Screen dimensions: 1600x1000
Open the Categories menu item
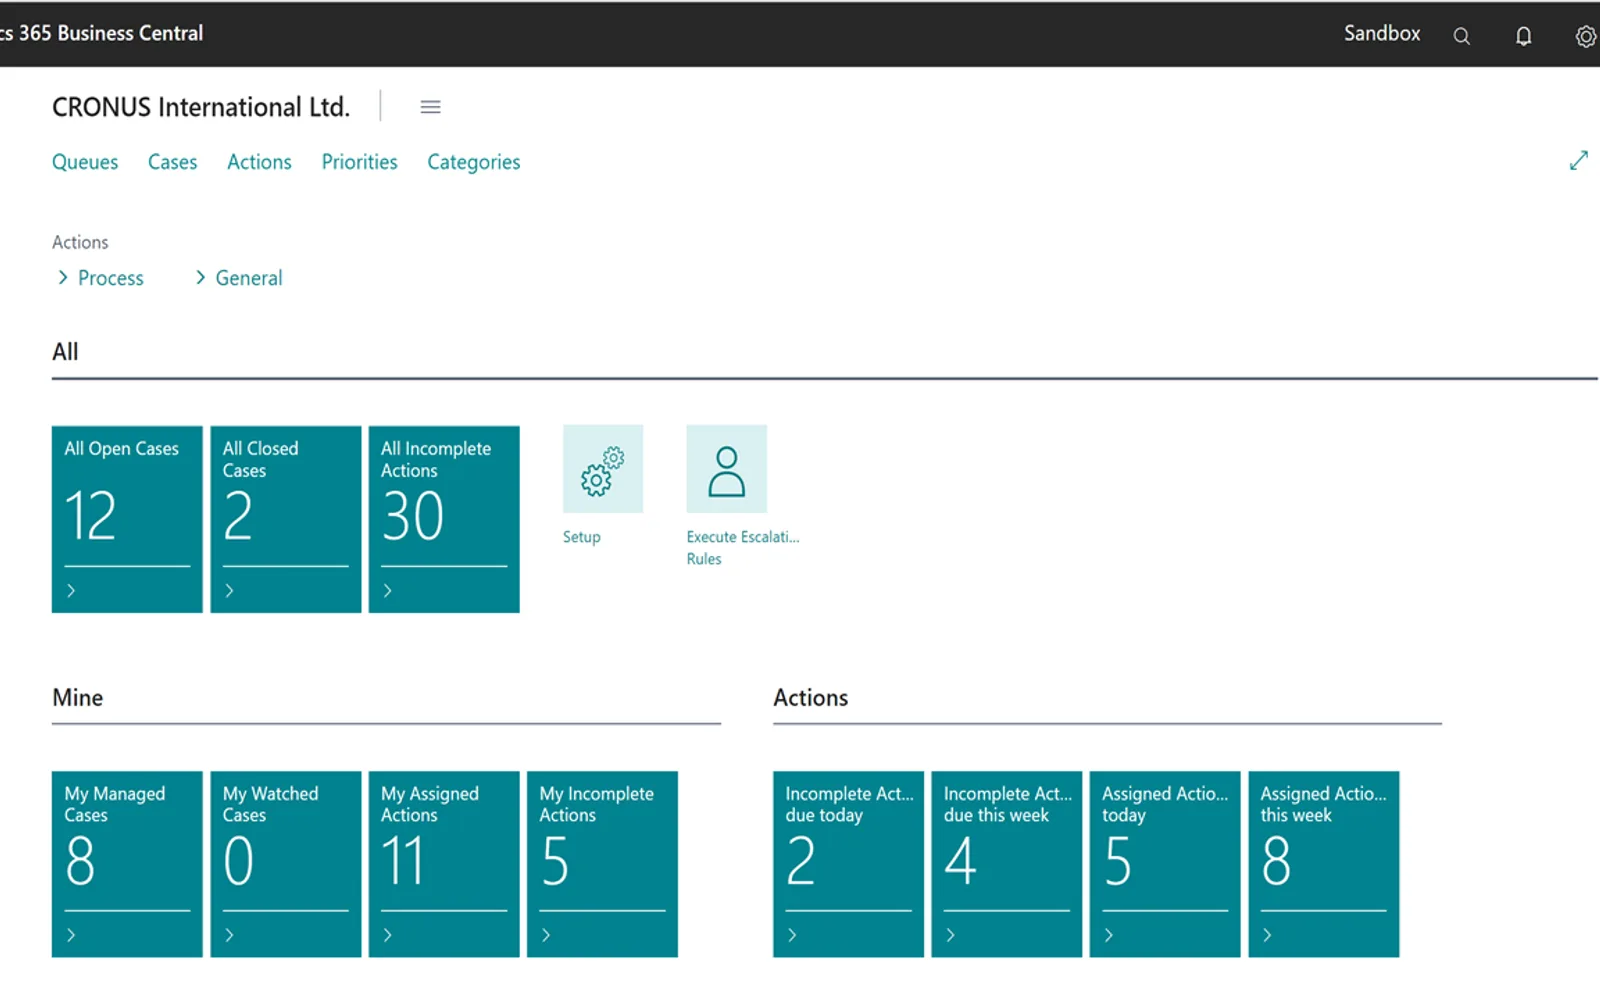[474, 162]
